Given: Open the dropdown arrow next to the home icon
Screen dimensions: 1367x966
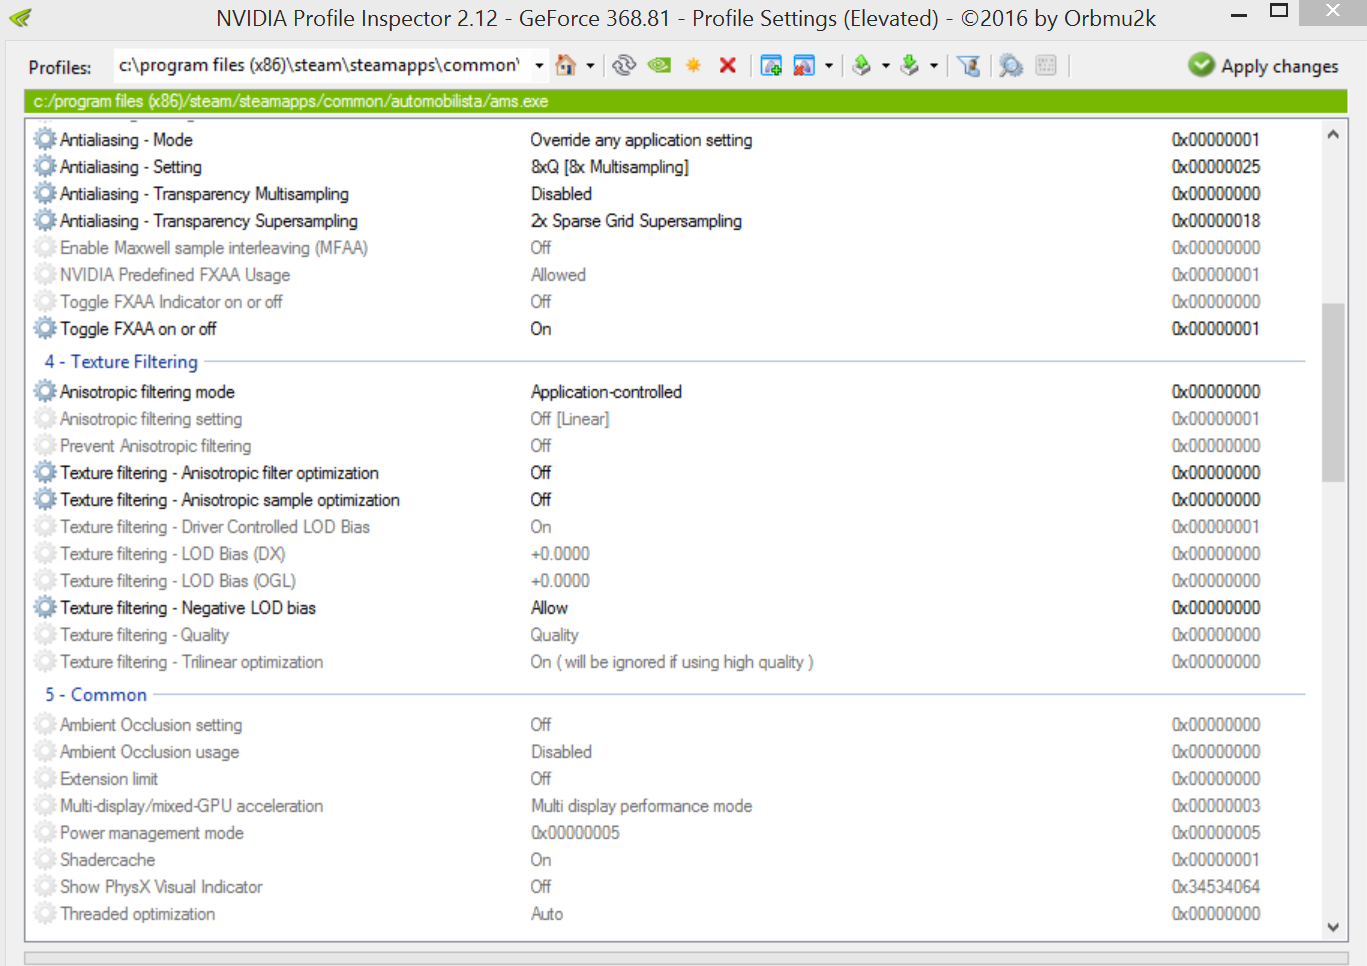Looking at the screenshot, I should 590,66.
